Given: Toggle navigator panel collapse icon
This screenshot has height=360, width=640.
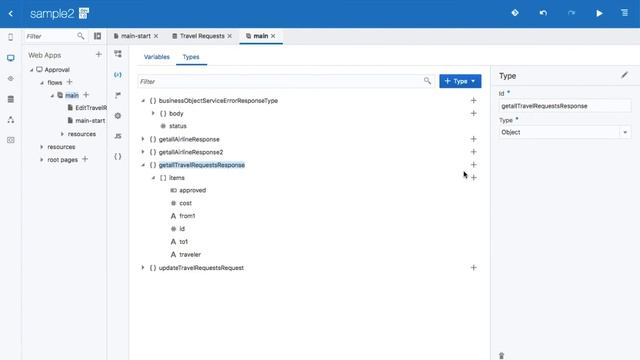Looking at the screenshot, I should (98, 36).
